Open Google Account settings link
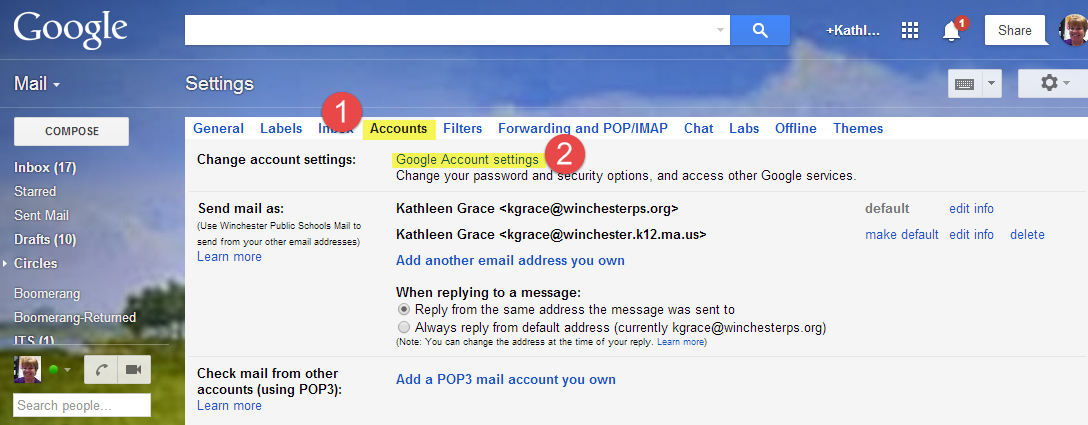This screenshot has width=1088, height=425. pos(467,160)
